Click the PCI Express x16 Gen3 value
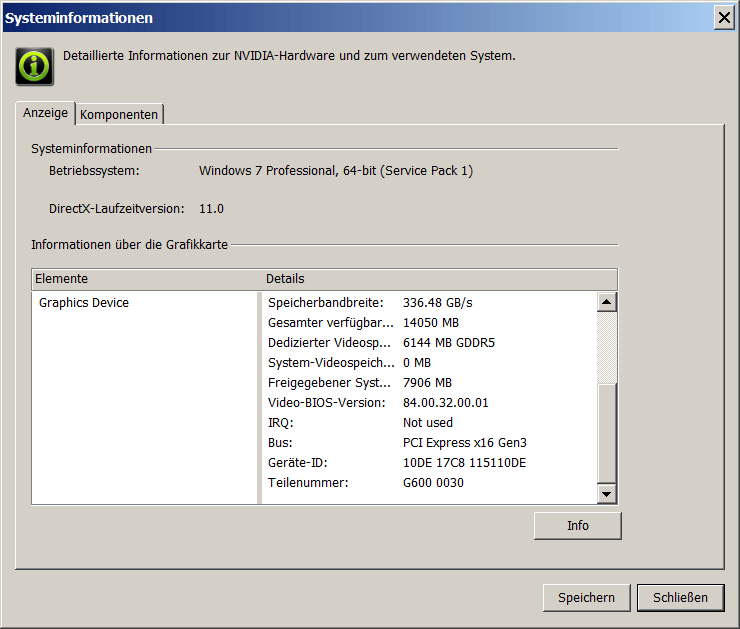This screenshot has height=629, width=740. tap(465, 443)
